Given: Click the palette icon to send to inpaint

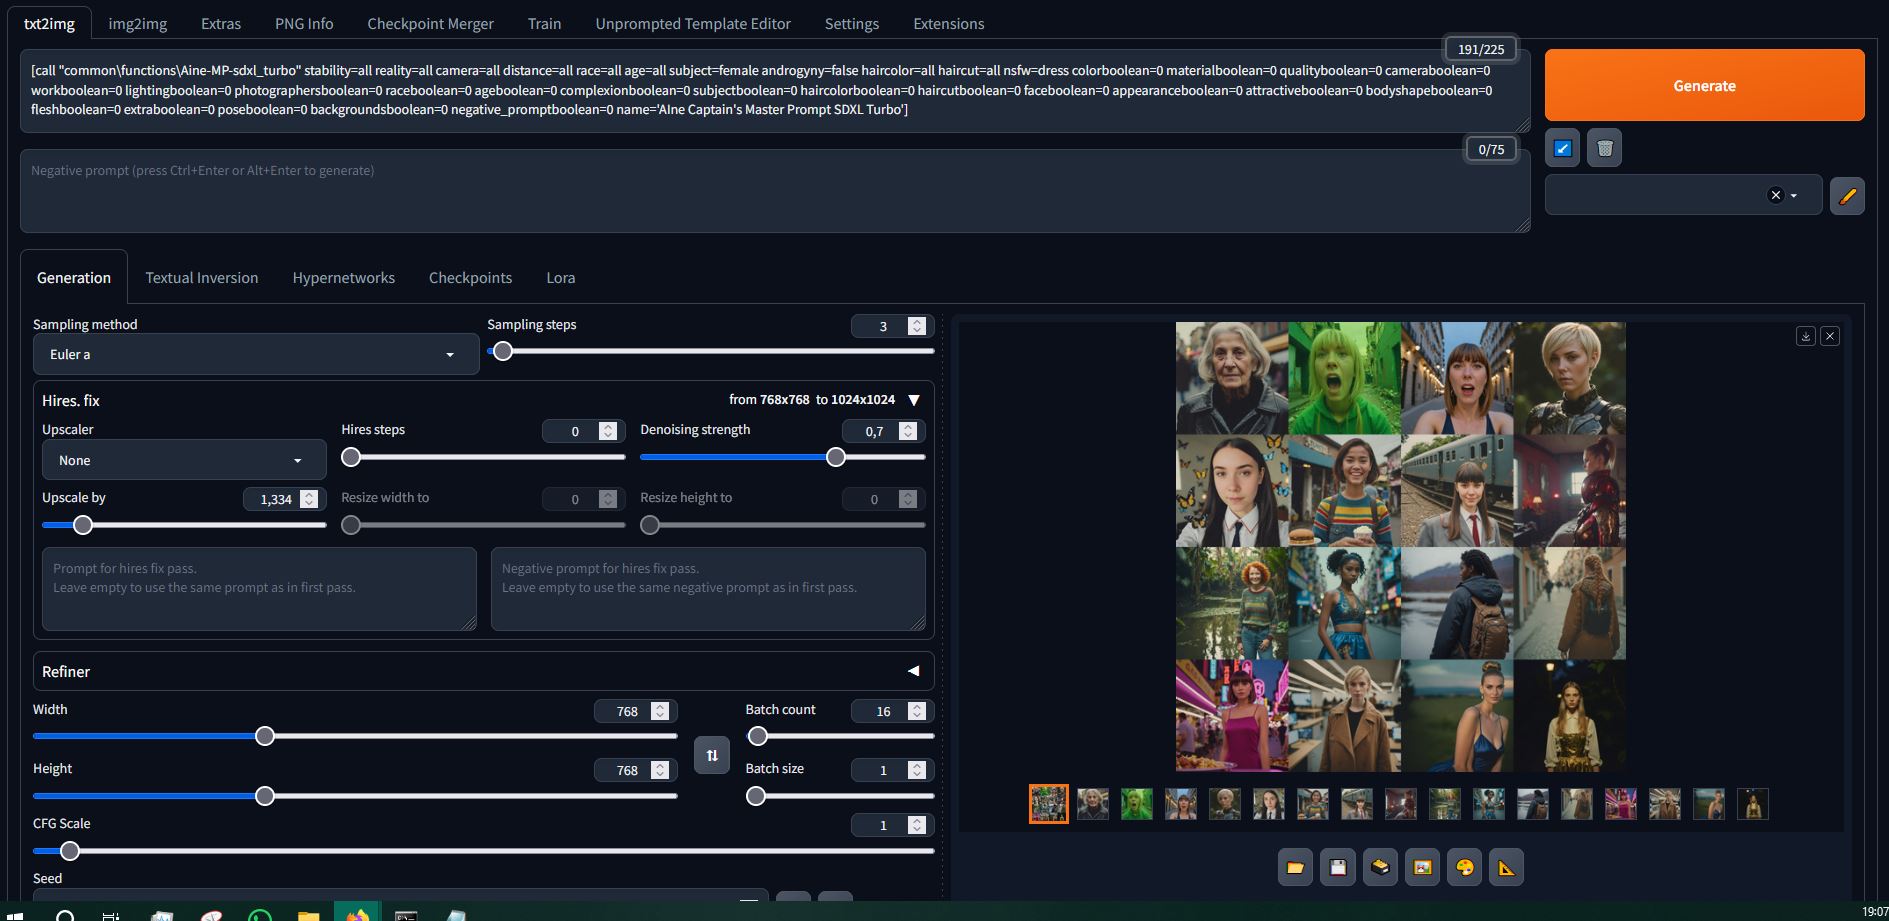Looking at the screenshot, I should point(1464,868).
